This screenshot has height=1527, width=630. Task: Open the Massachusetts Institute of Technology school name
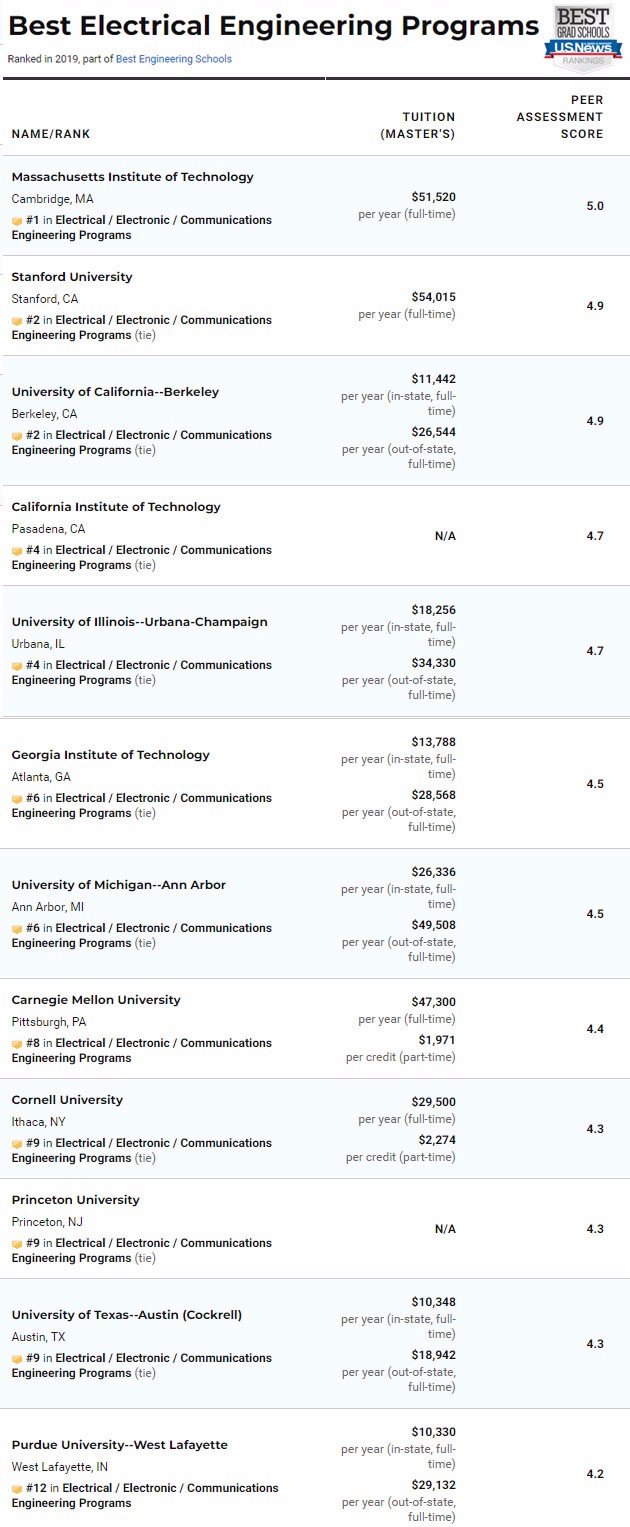[x=132, y=177]
